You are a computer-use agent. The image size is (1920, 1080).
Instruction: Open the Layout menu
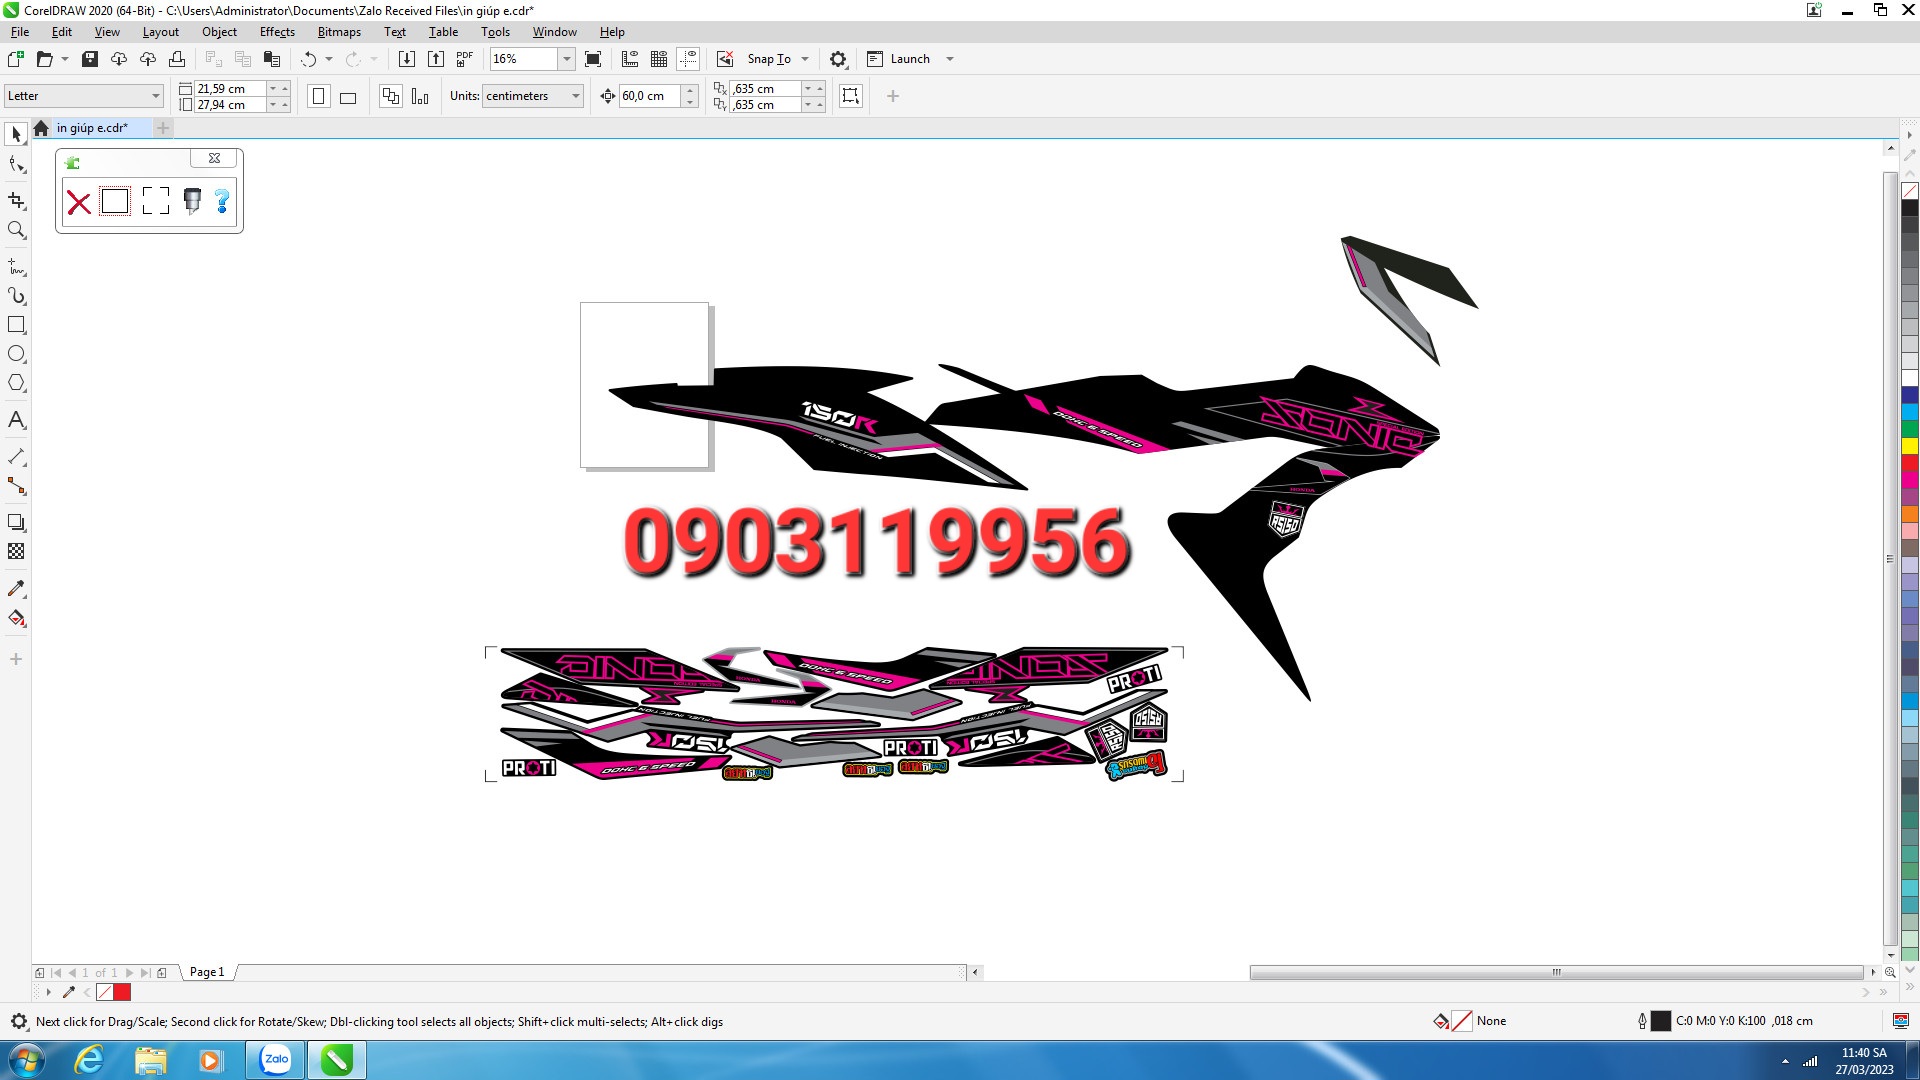[161, 32]
